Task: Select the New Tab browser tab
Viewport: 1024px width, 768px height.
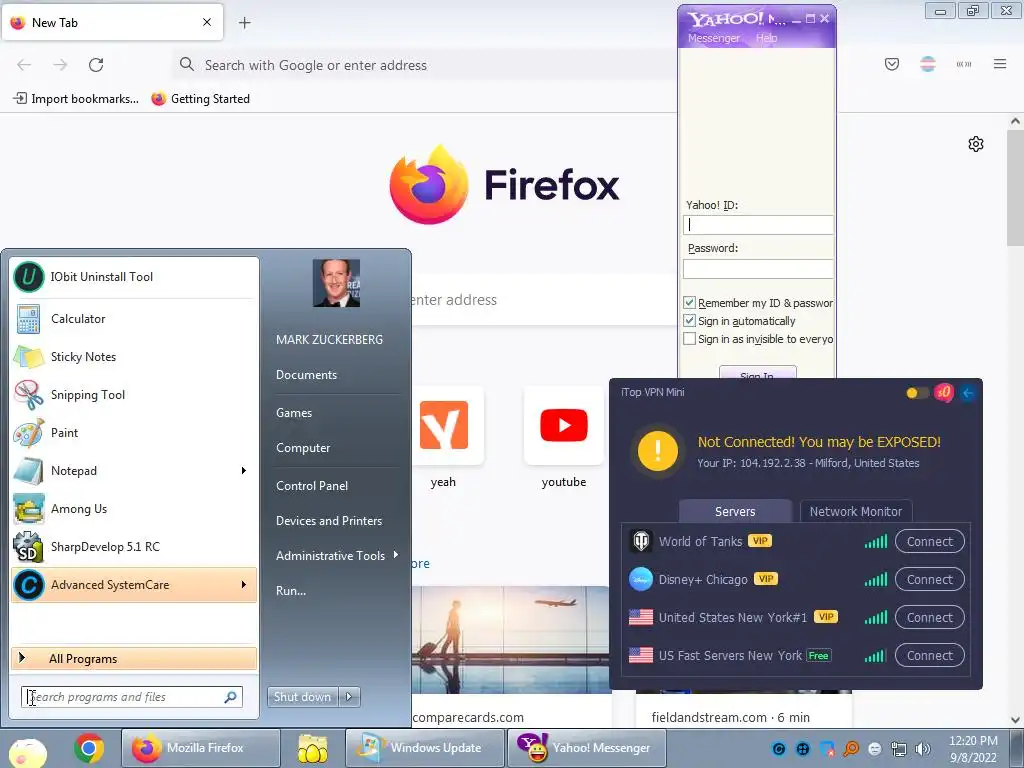Action: coord(112,23)
